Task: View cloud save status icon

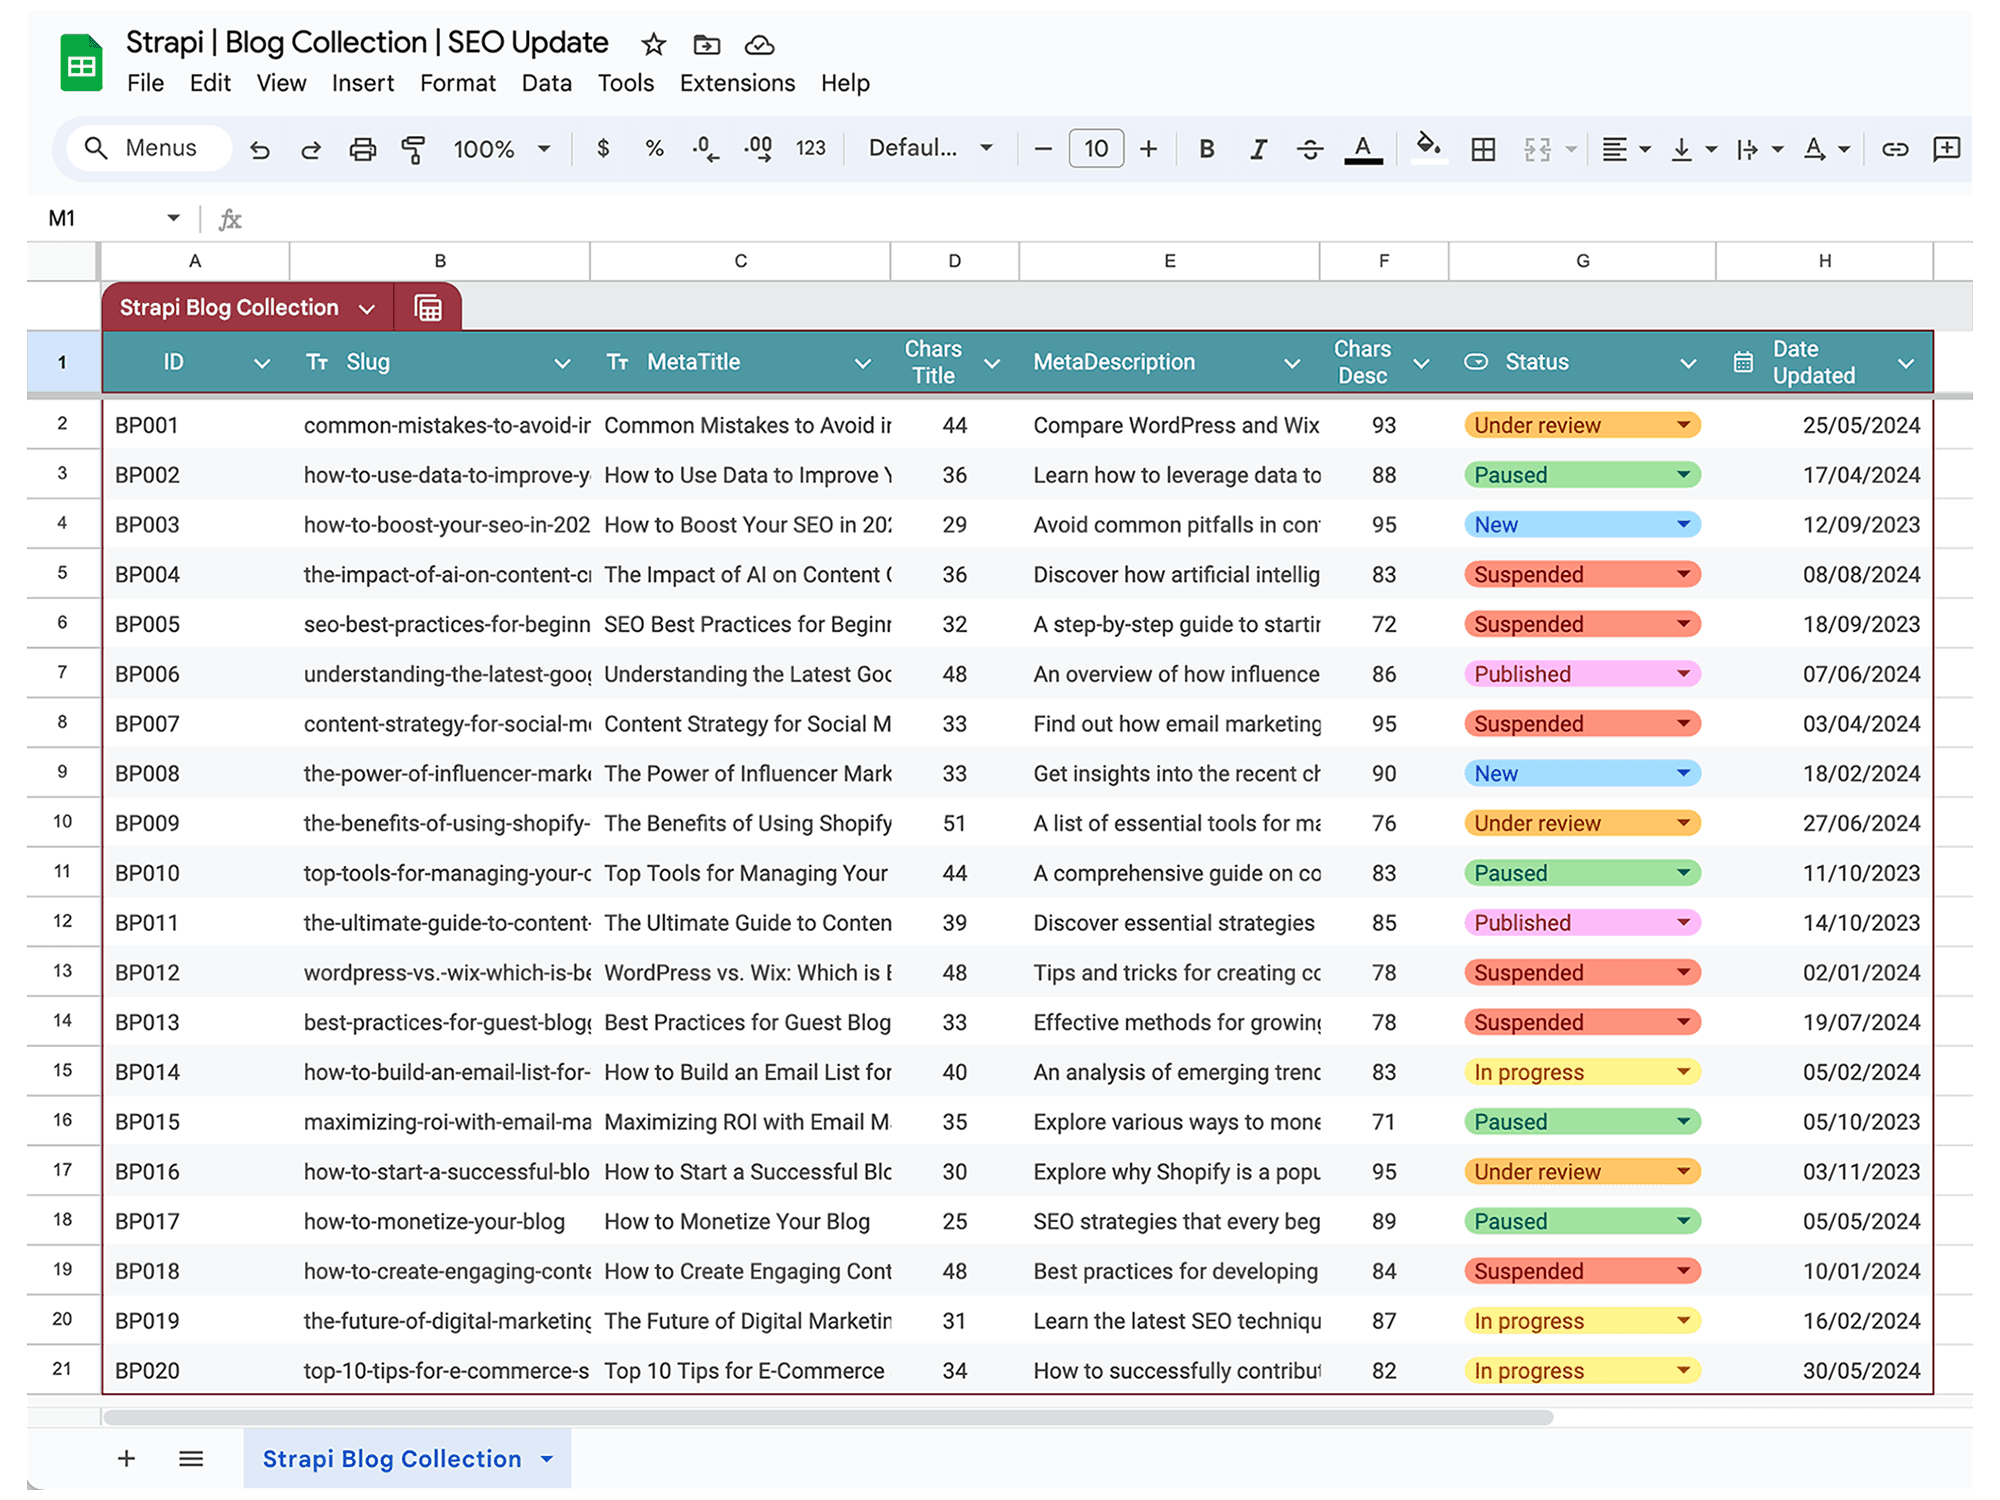Action: pos(759,45)
